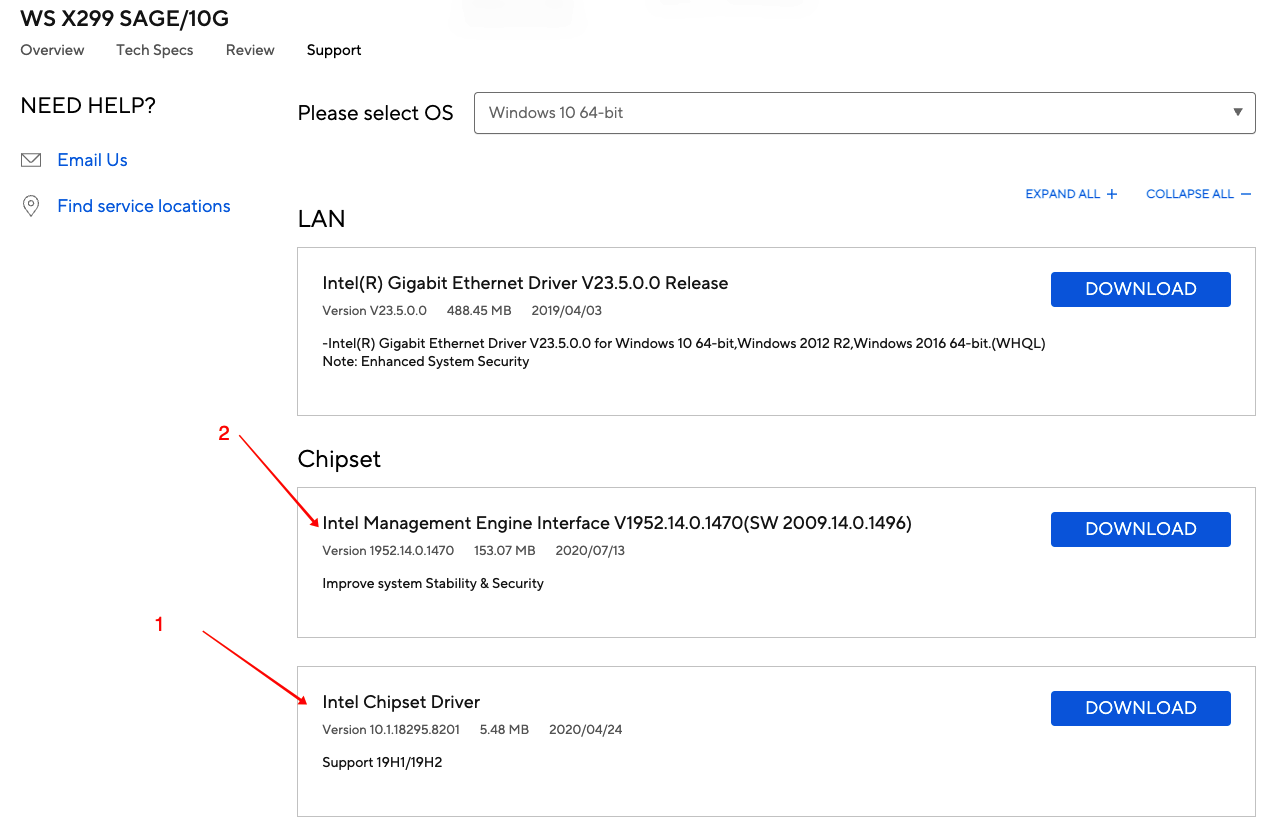The height and width of the screenshot is (820, 1263).
Task: Click the 2020/07/13 release date
Action: tap(590, 551)
